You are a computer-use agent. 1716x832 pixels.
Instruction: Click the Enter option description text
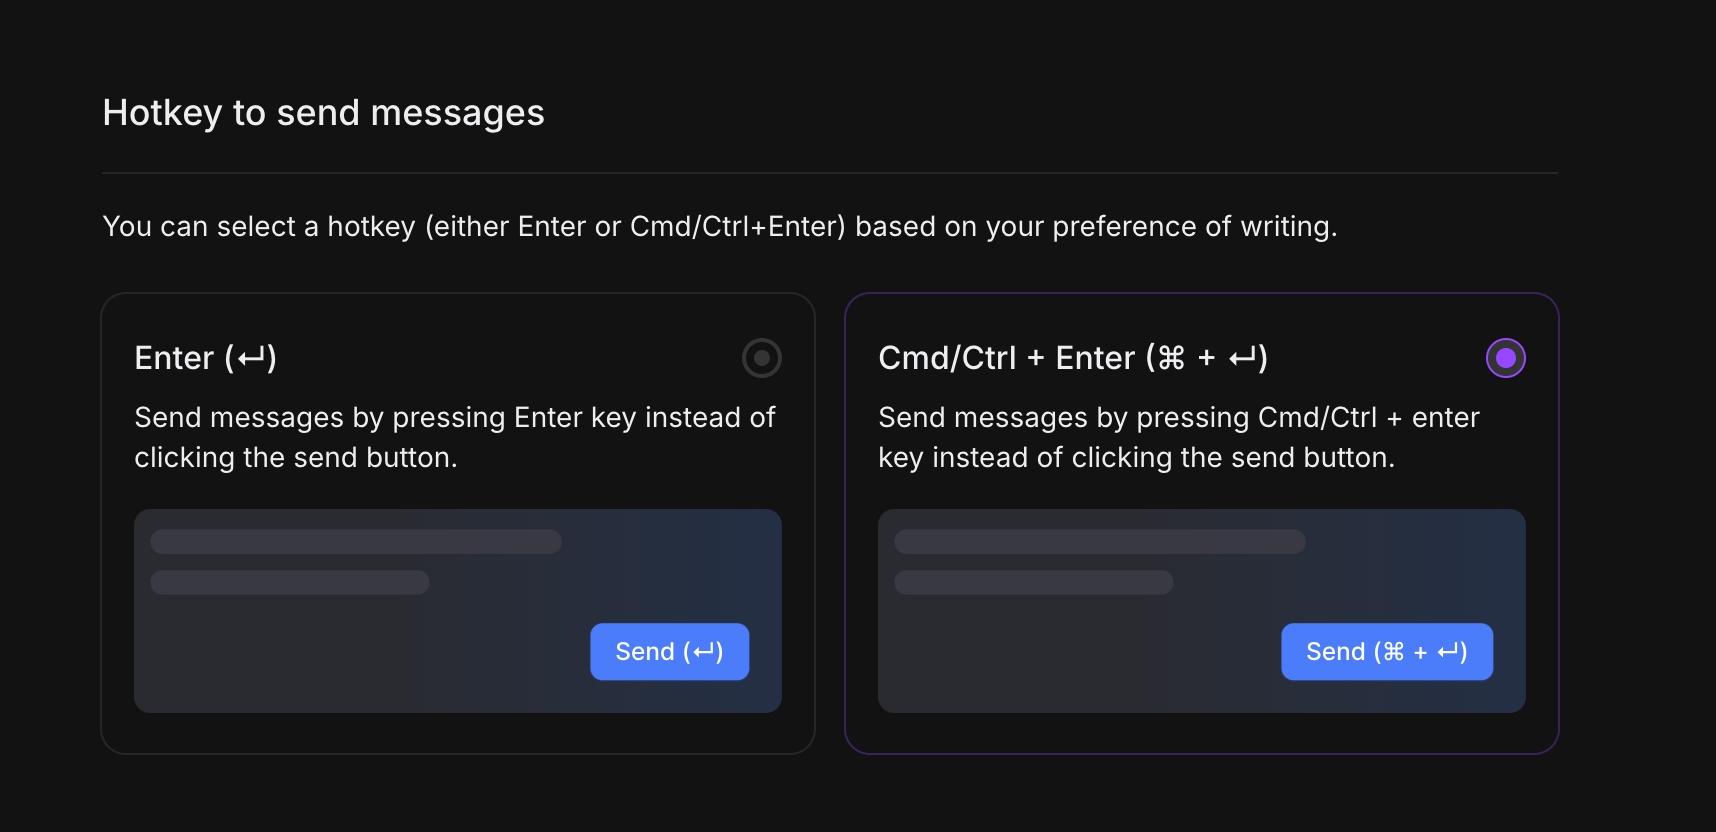coord(454,437)
